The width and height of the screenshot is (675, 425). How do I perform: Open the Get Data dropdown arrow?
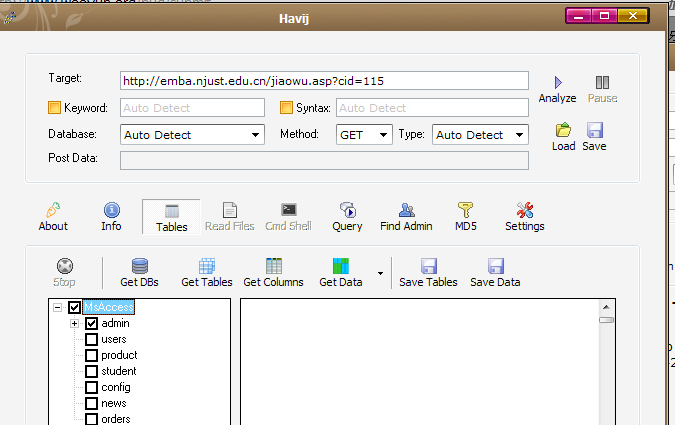380,273
